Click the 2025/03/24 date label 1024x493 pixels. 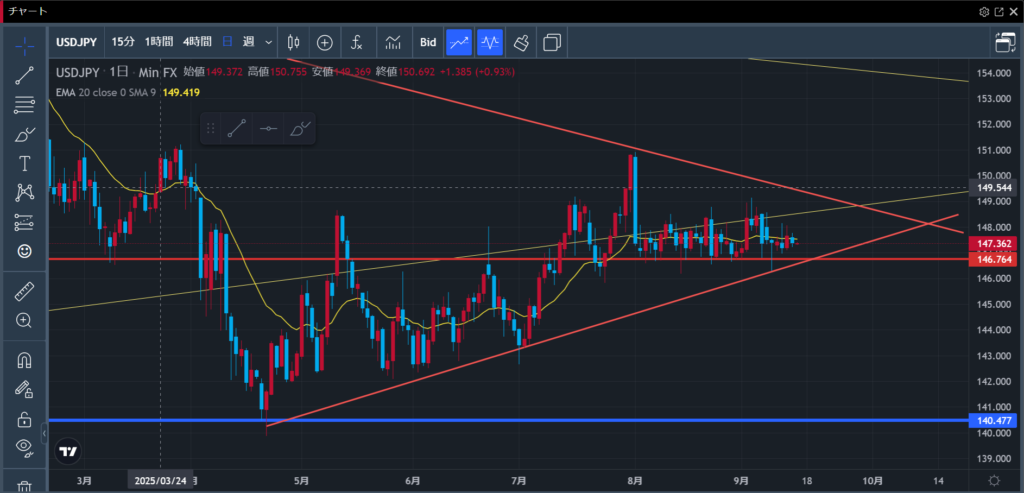tap(161, 480)
